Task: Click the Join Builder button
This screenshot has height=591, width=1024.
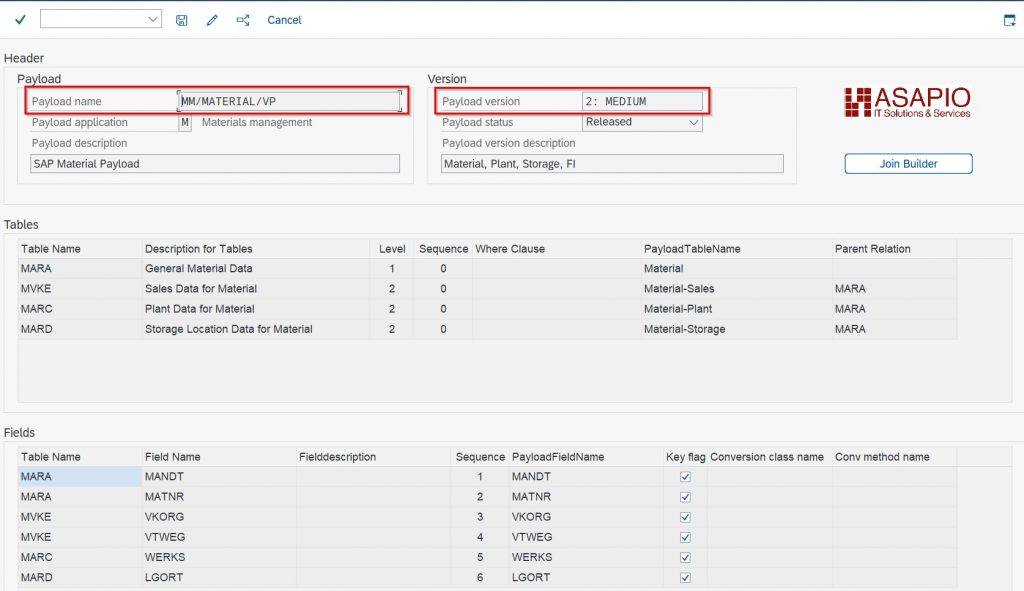Action: [908, 164]
